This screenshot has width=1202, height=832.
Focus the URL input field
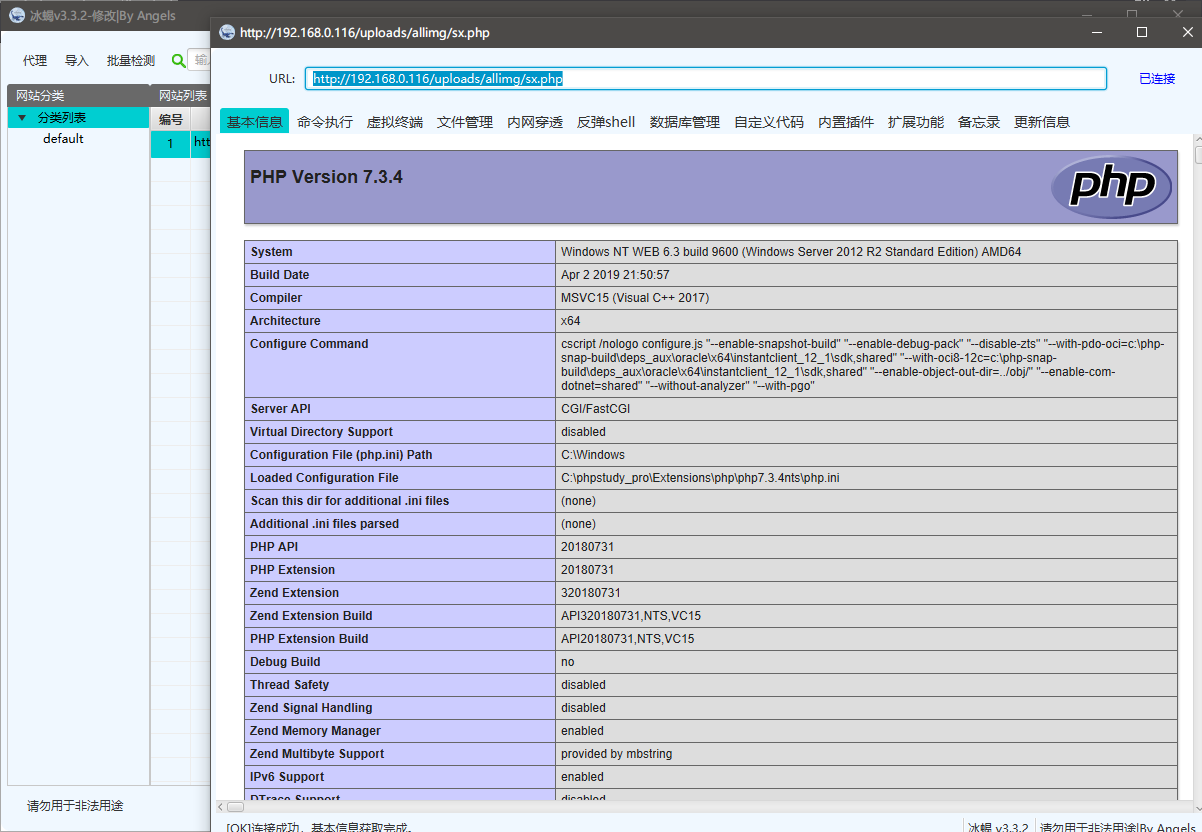706,79
